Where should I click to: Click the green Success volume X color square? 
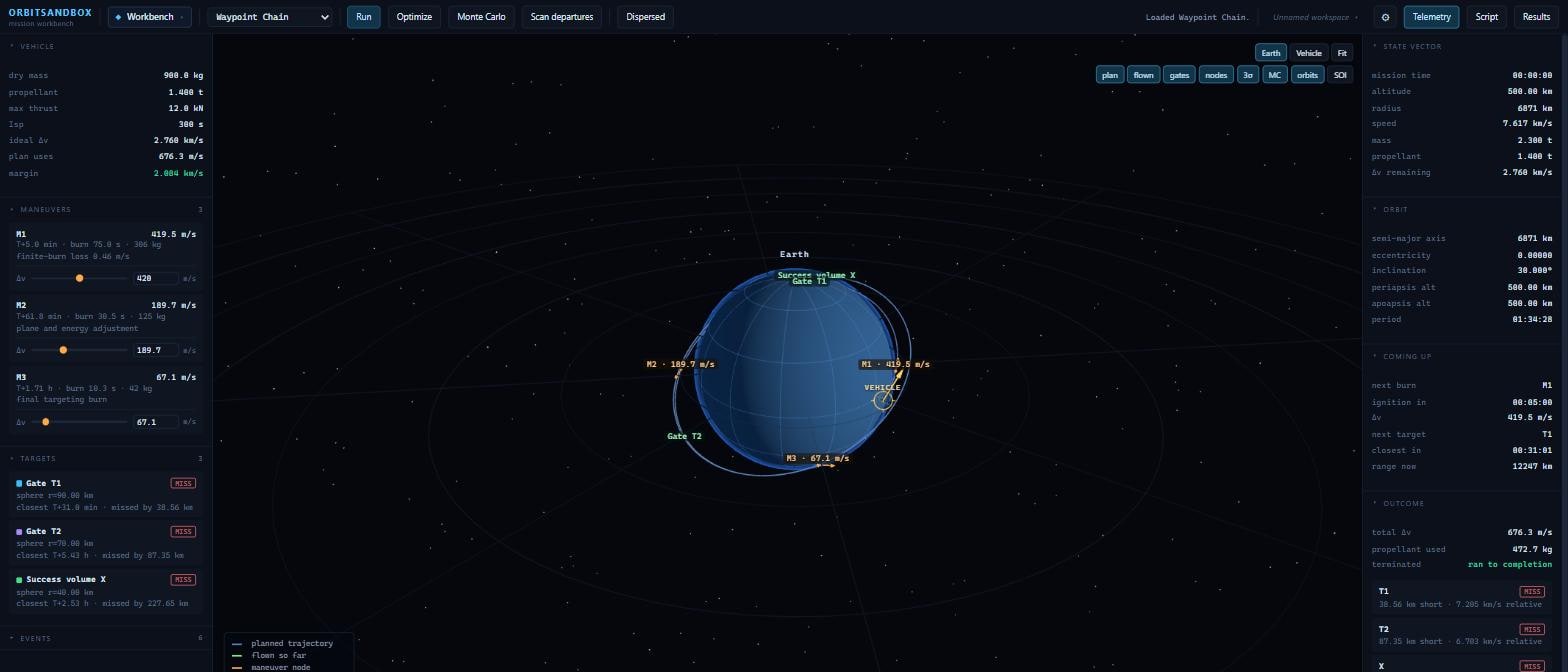point(19,580)
